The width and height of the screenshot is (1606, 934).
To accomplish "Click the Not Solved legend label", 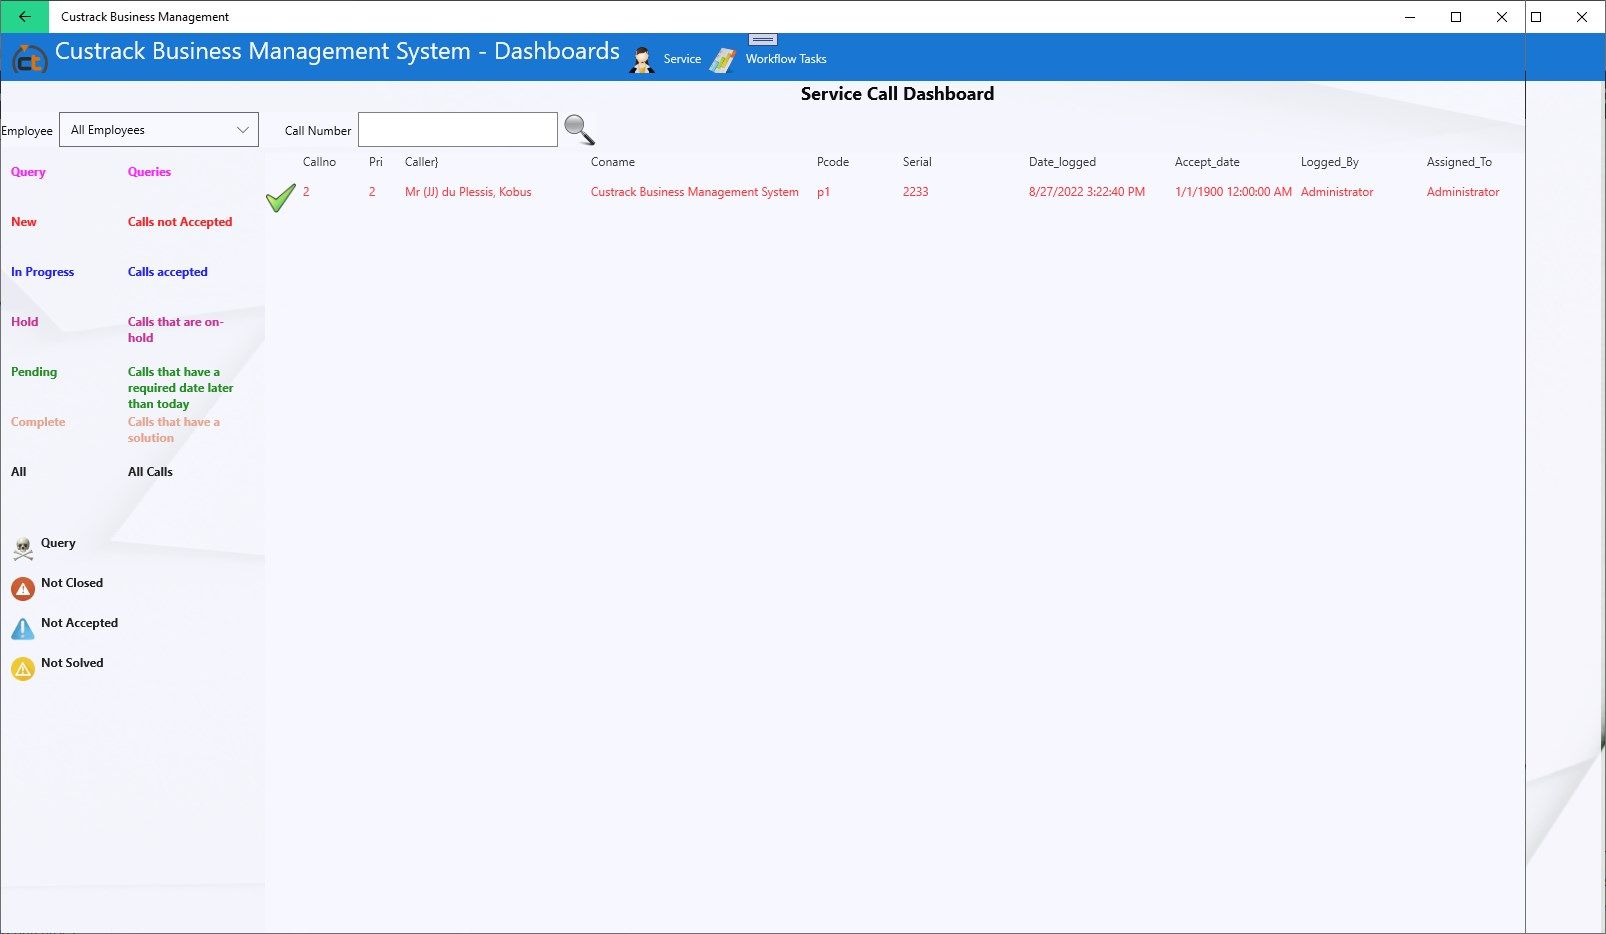I will point(72,663).
